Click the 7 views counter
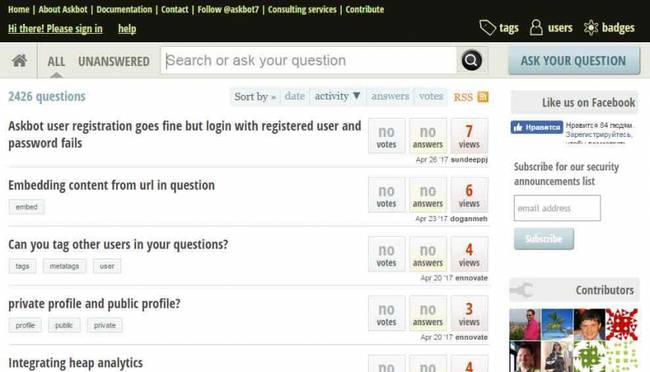The image size is (650, 372). click(x=469, y=136)
